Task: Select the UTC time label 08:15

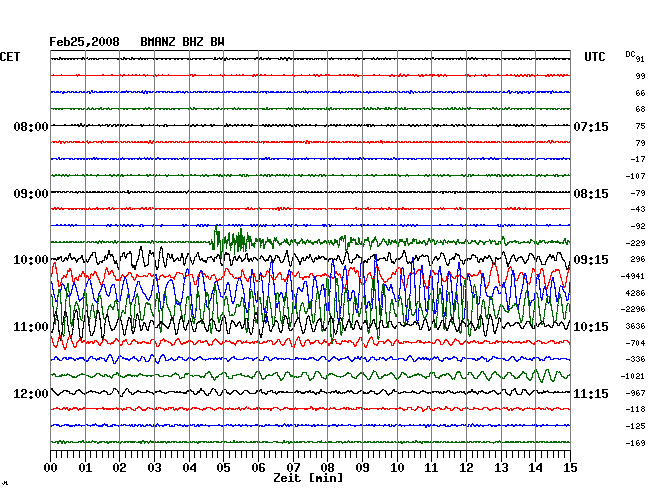Action: 591,194
